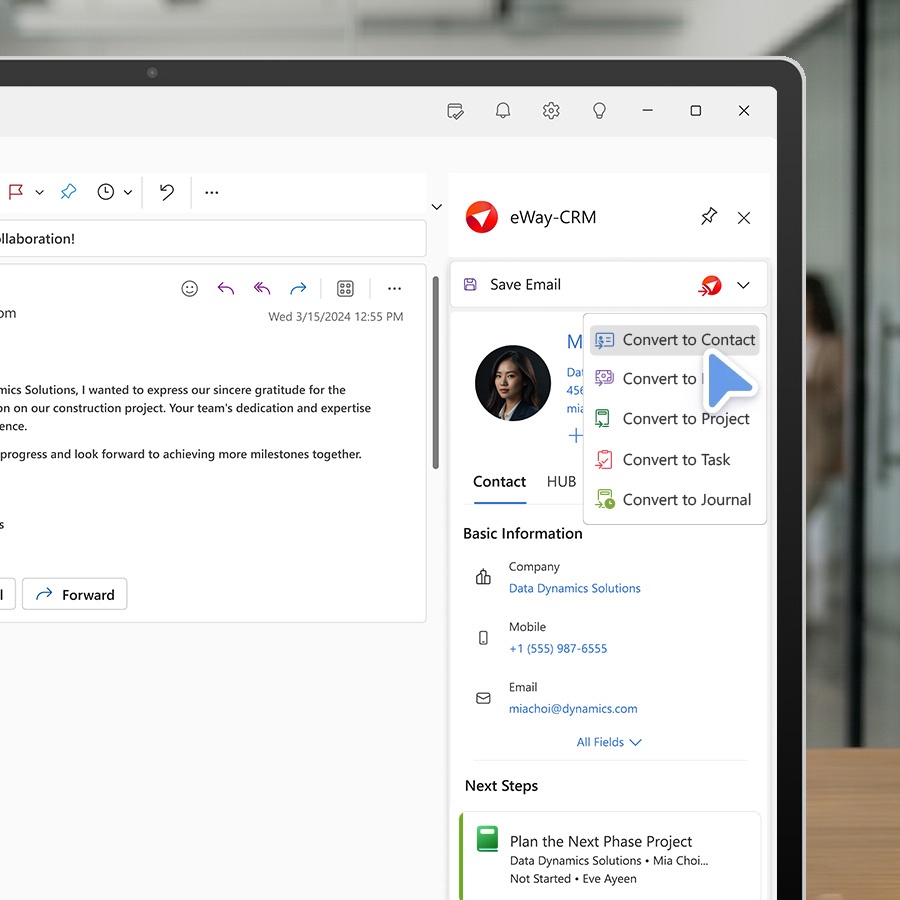Click the undo arrow in the toolbar
Image resolution: width=900 pixels, height=900 pixels.
tap(166, 192)
